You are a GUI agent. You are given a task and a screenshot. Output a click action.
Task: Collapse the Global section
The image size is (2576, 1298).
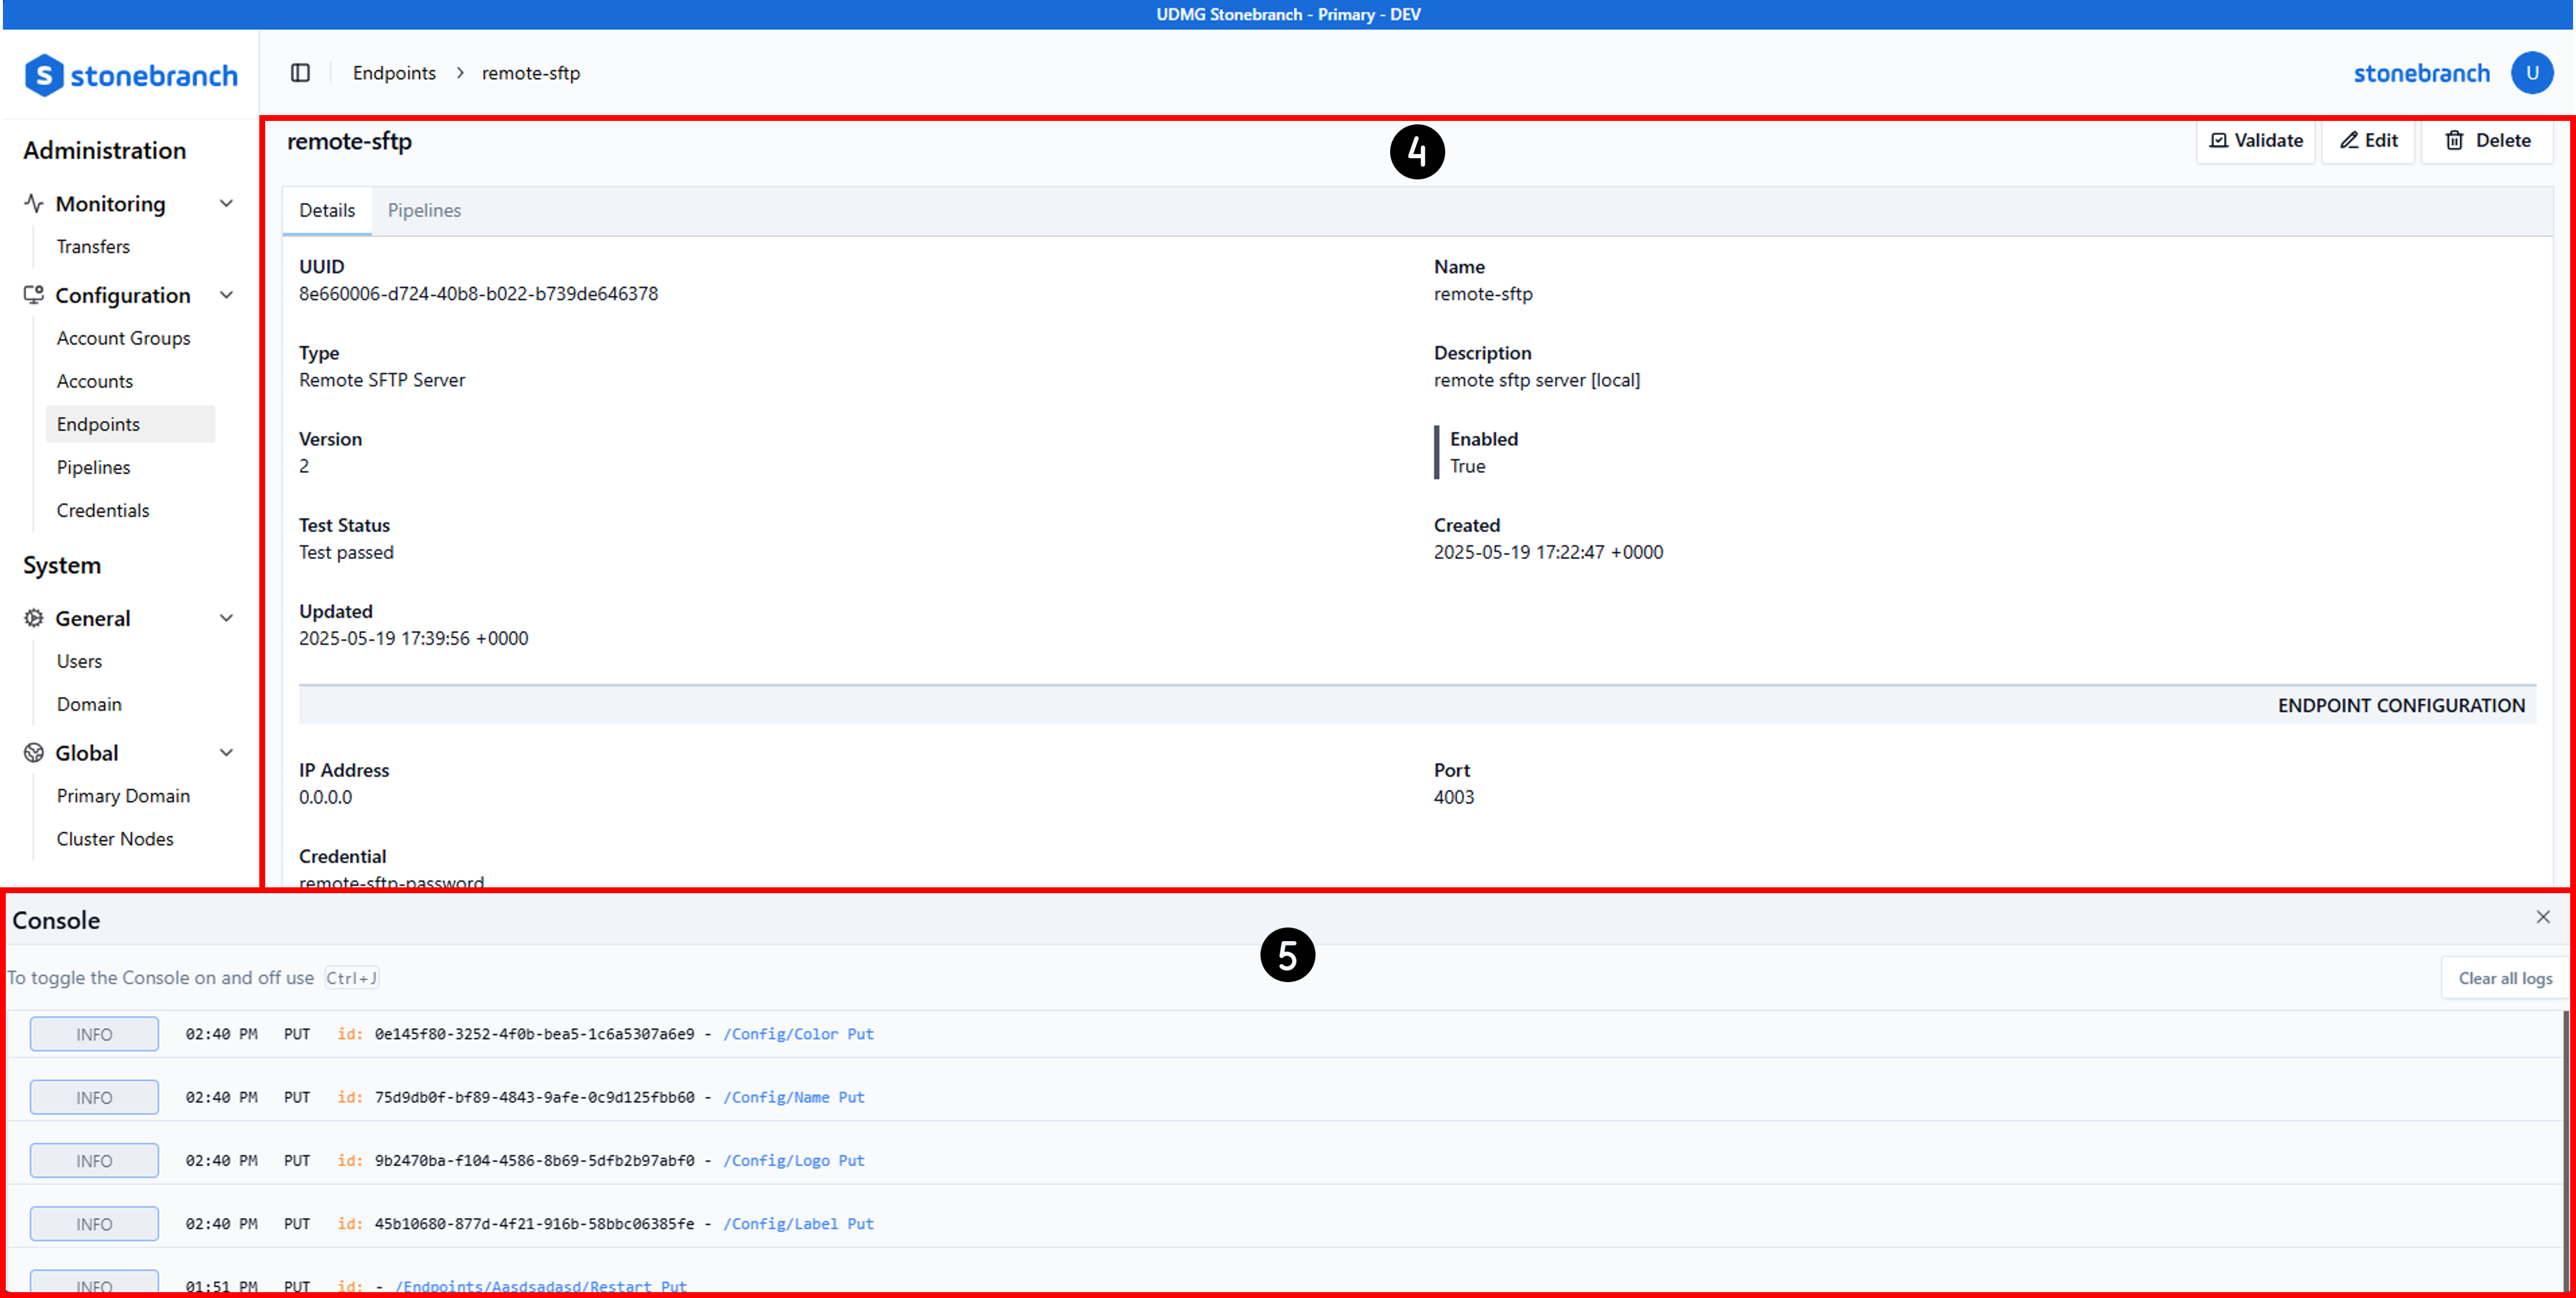coord(227,752)
